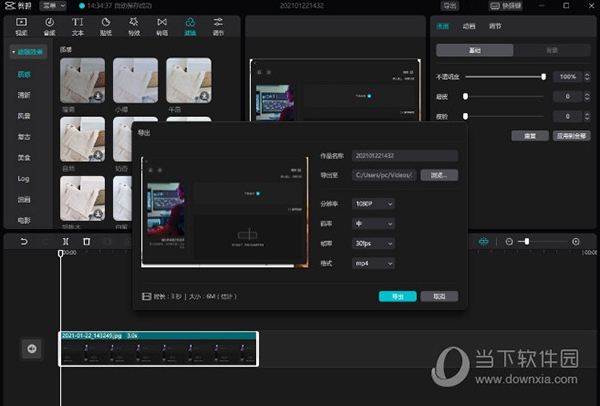
Task: Click the delete trash icon above timeline
Action: coord(87,242)
